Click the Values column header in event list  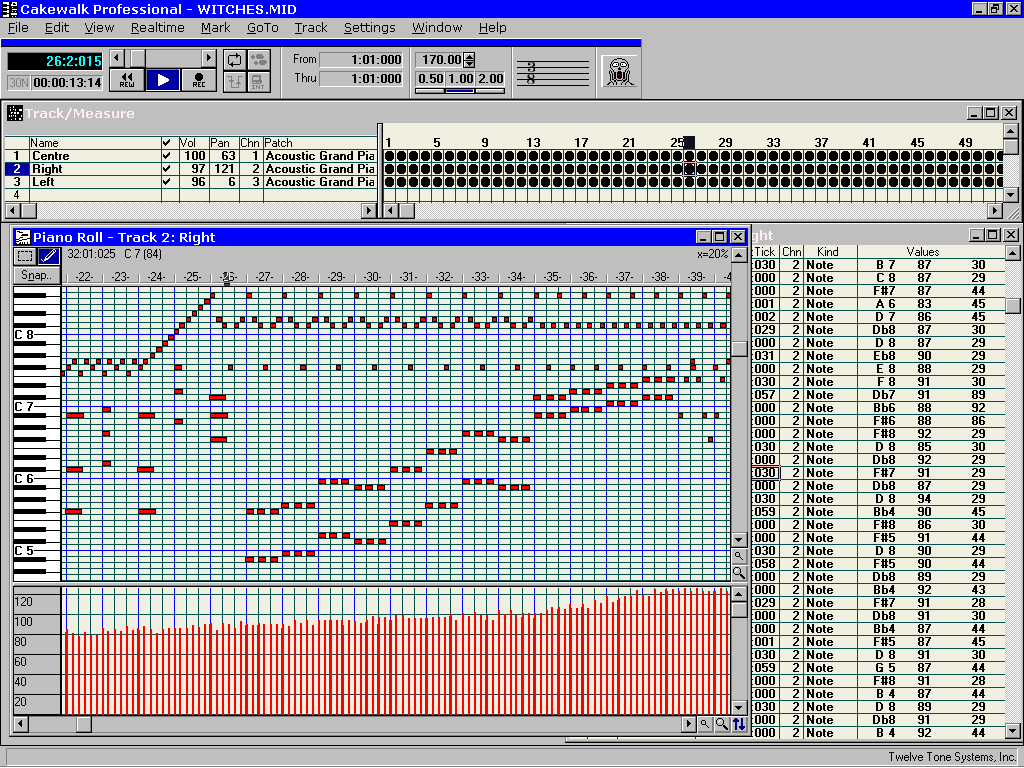coord(923,251)
